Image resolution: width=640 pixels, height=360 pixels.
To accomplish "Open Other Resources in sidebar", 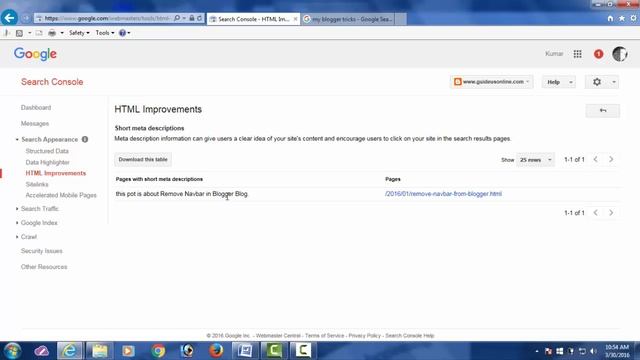I will tap(44, 267).
